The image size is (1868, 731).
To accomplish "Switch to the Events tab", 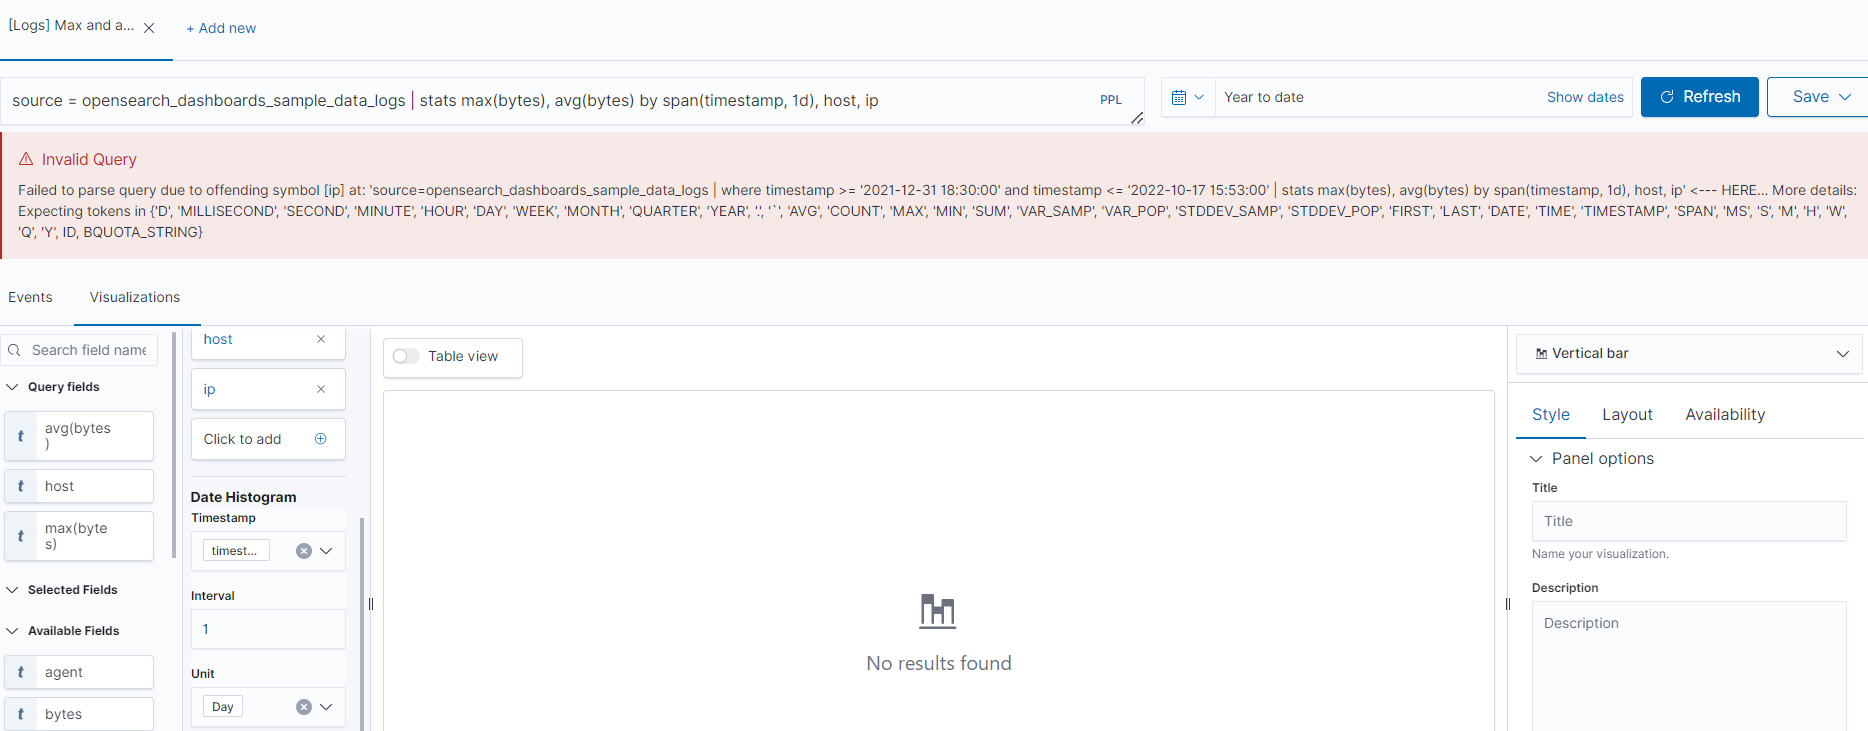I will (x=30, y=297).
